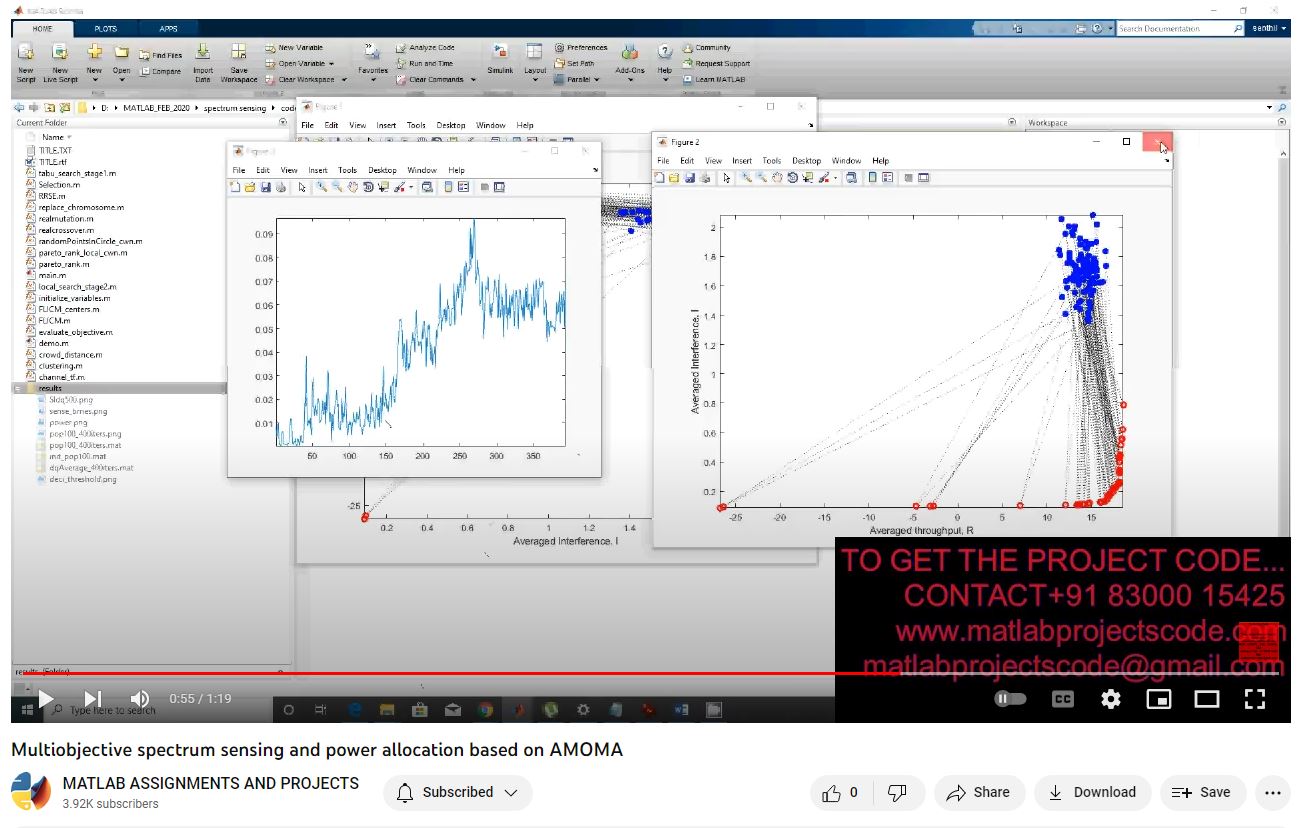Click Import Data icon
Image resolution: width=1301 pixels, height=828 pixels.
(203, 52)
